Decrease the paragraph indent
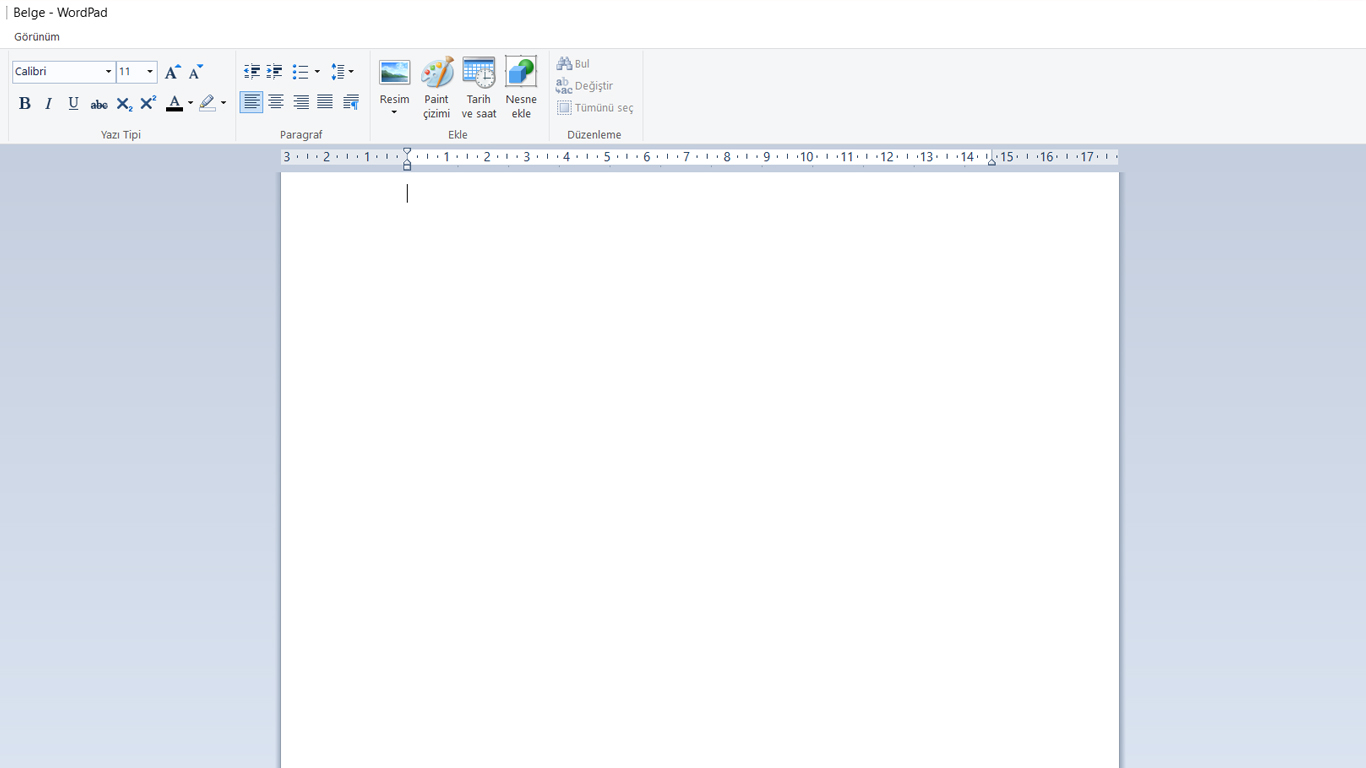The image size is (1366, 768). pos(252,71)
